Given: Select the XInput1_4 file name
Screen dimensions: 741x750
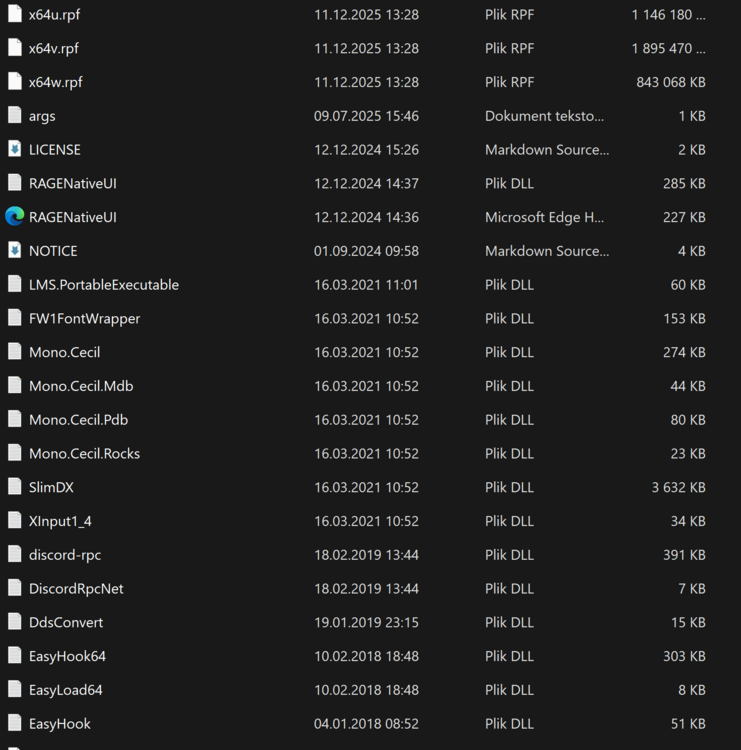Looking at the screenshot, I should (x=60, y=521).
